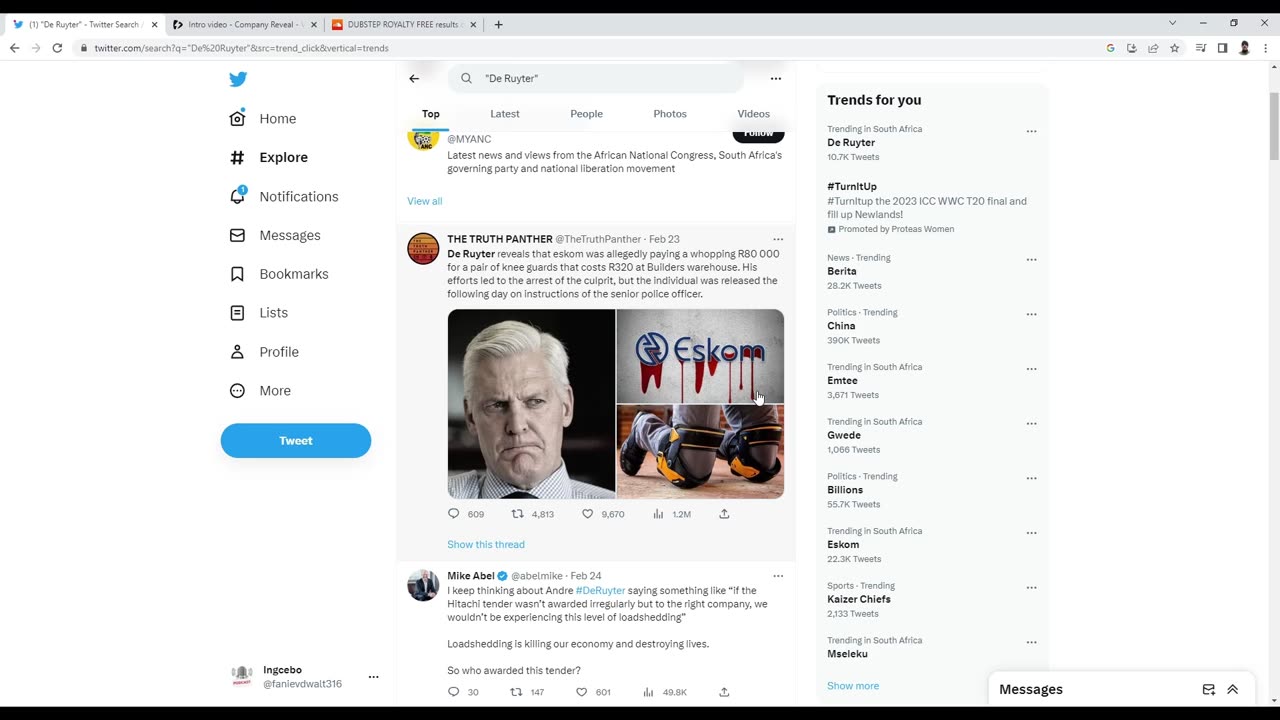Screen dimensions: 1280x720
Task: Click the Twitter bird logo
Action: (238, 79)
